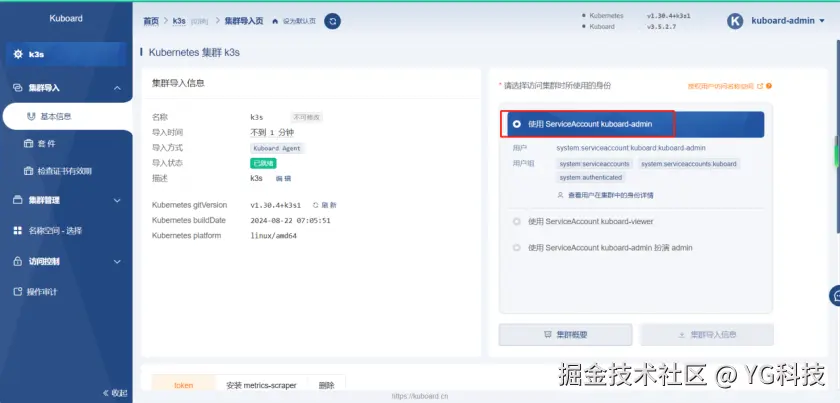Open the kuboard-admin user dropdown
The width and height of the screenshot is (840, 403).
pos(788,21)
